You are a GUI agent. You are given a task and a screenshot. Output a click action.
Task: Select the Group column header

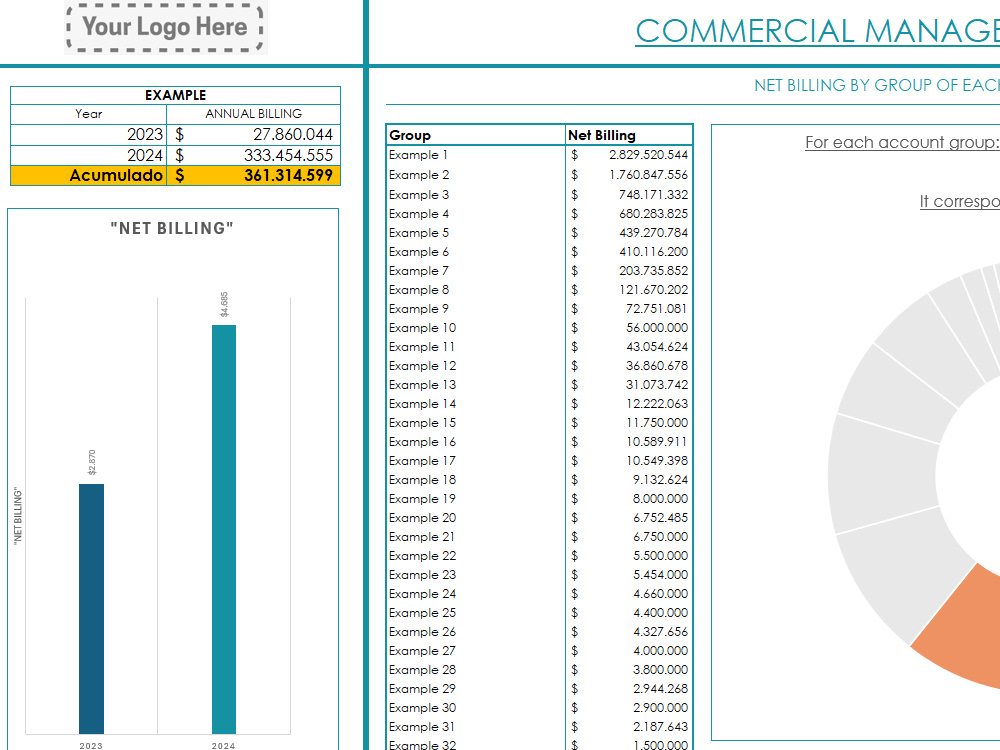point(476,135)
